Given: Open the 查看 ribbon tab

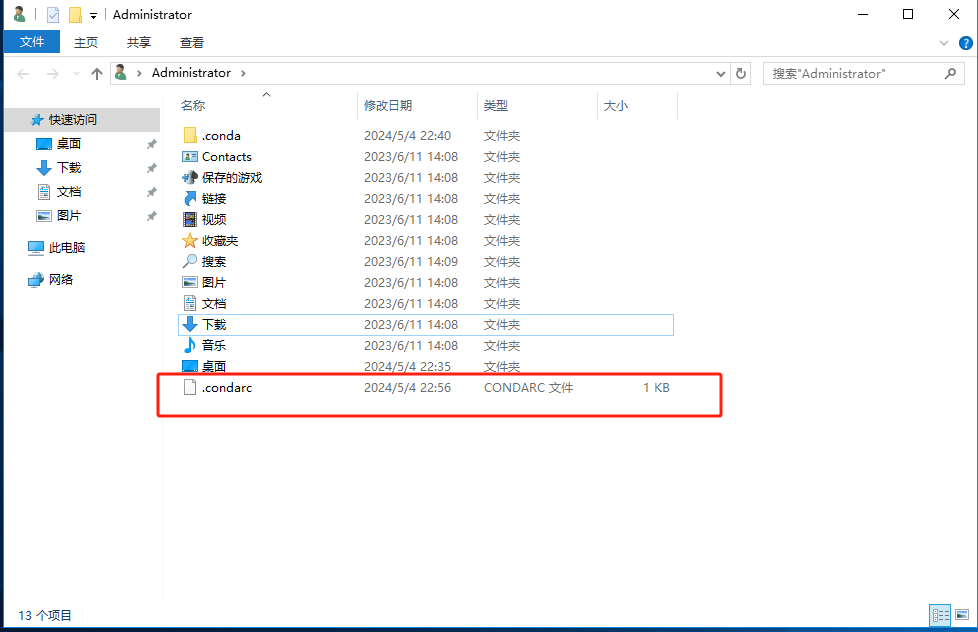Looking at the screenshot, I should (191, 42).
